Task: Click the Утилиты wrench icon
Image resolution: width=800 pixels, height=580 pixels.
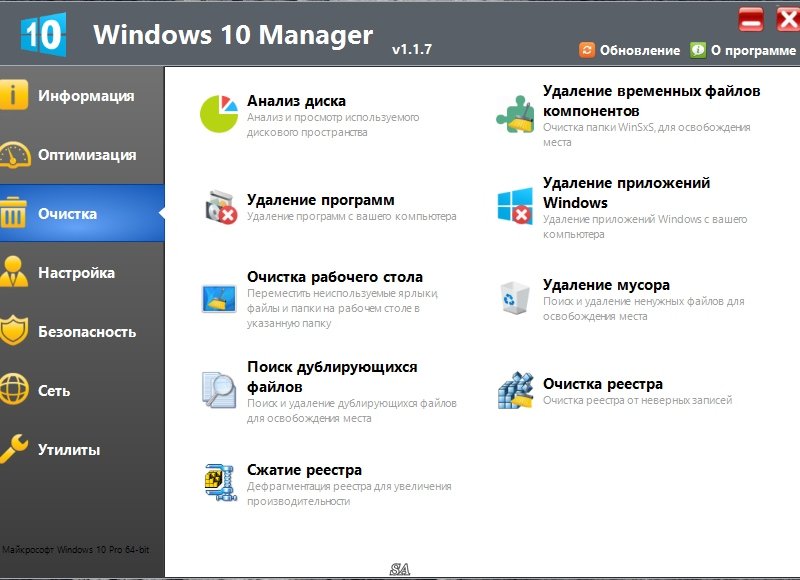Action: coord(13,448)
